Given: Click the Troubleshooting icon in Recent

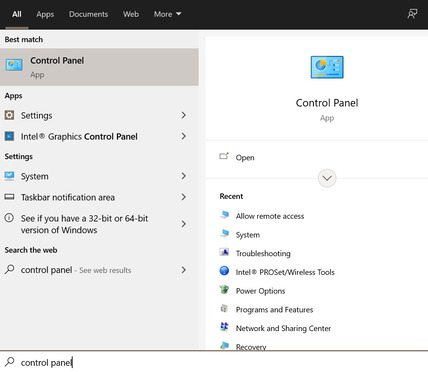Looking at the screenshot, I should 224,252.
